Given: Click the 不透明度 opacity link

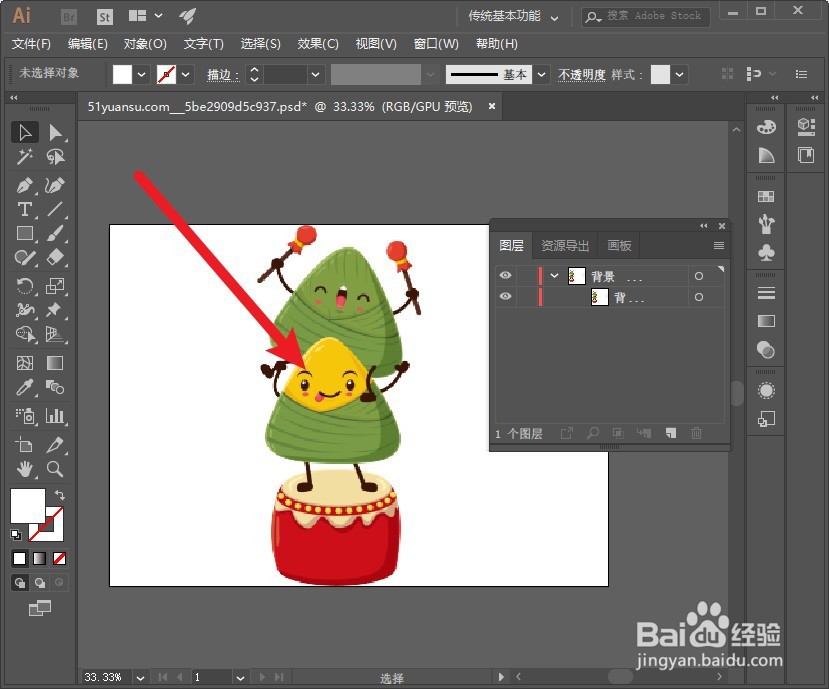Looking at the screenshot, I should (582, 75).
